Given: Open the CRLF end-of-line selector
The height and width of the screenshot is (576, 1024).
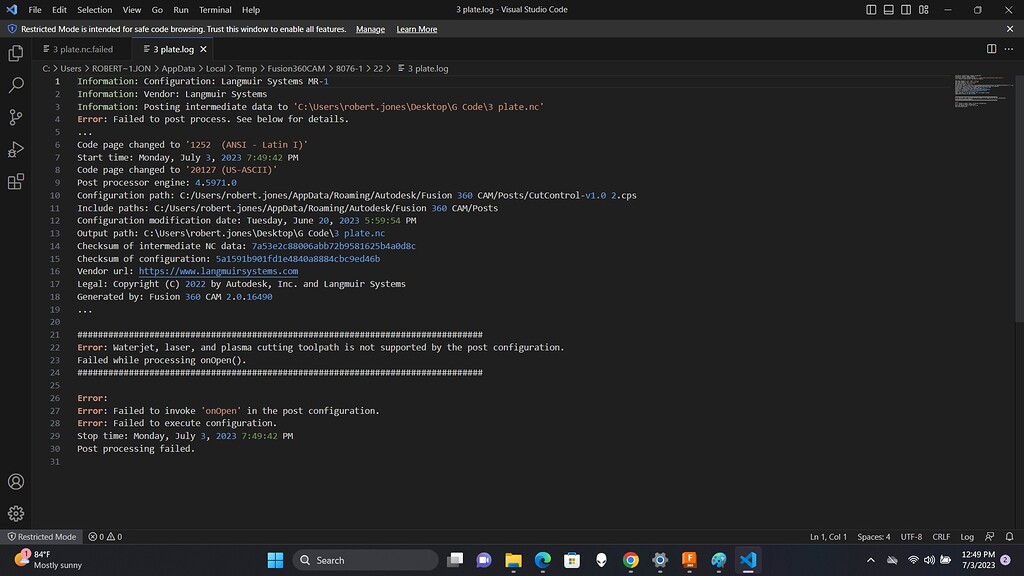Looking at the screenshot, I should click(x=941, y=537).
